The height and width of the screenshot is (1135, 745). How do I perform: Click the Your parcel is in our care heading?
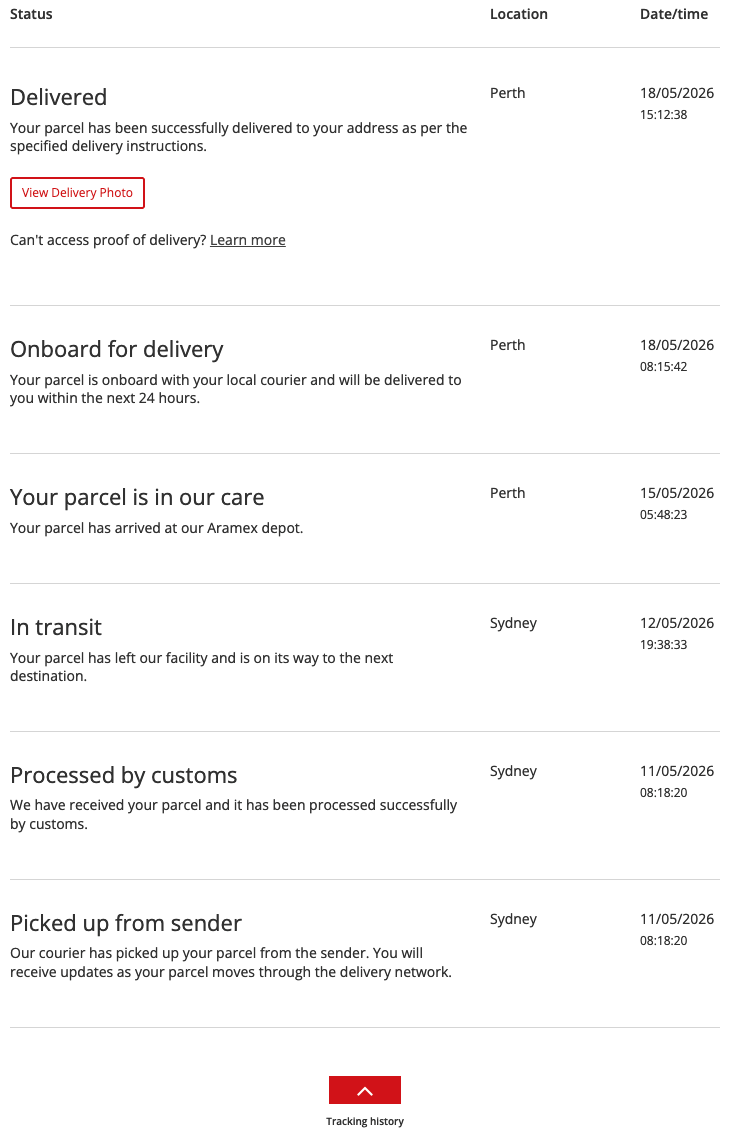pos(137,497)
